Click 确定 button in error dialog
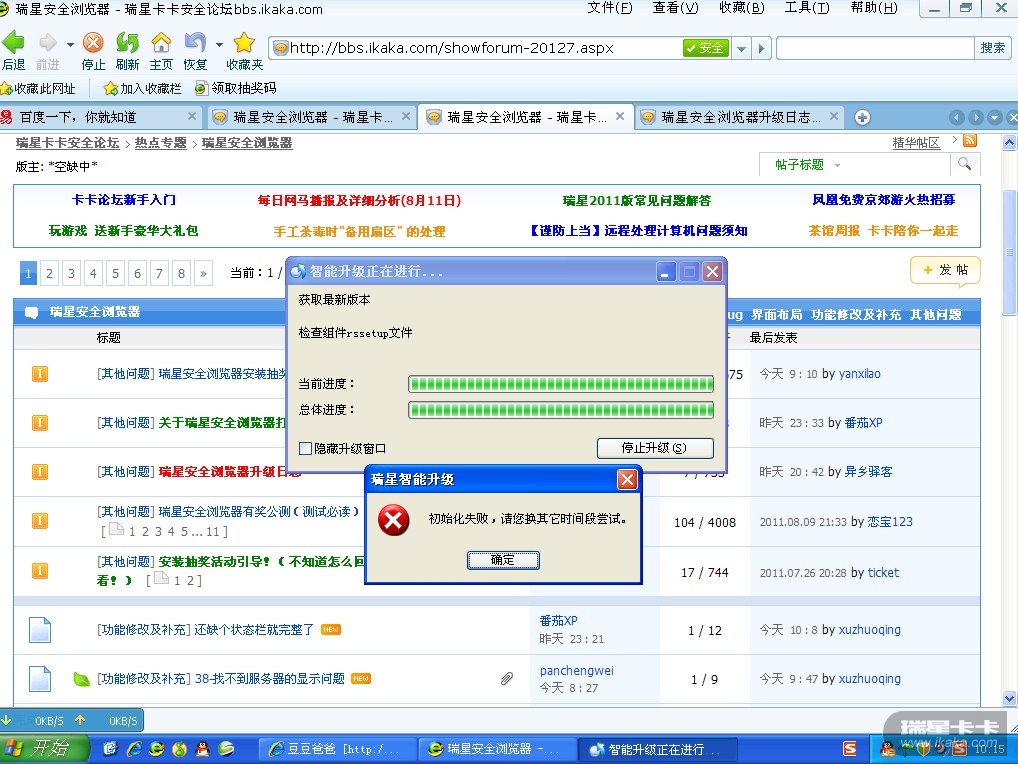Image resolution: width=1018 pixels, height=764 pixels. pos(503,560)
